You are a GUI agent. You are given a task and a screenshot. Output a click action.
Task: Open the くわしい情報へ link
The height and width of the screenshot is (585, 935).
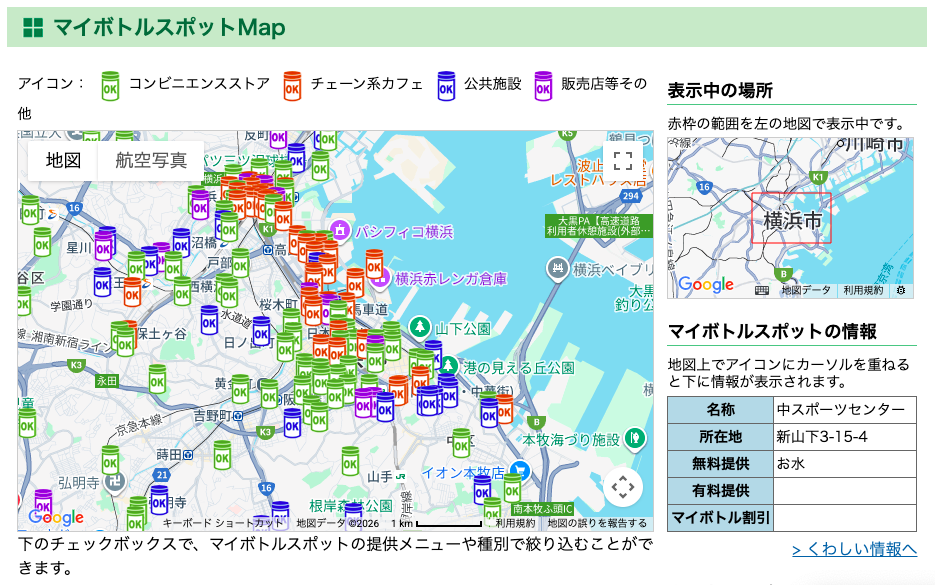pos(853,549)
